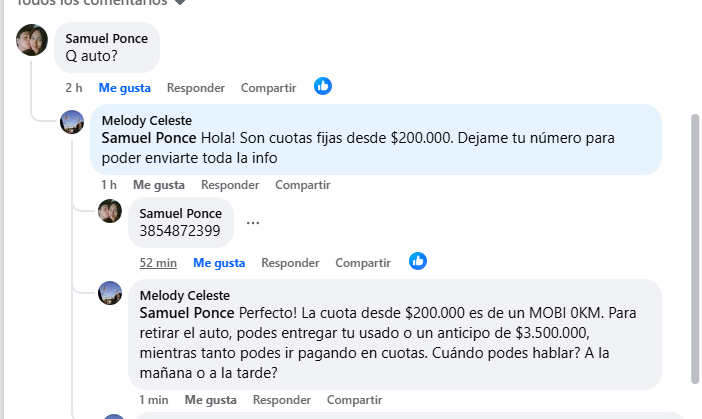Click "52 min" timestamp link
Image resolution: width=702 pixels, height=419 pixels.
point(158,263)
